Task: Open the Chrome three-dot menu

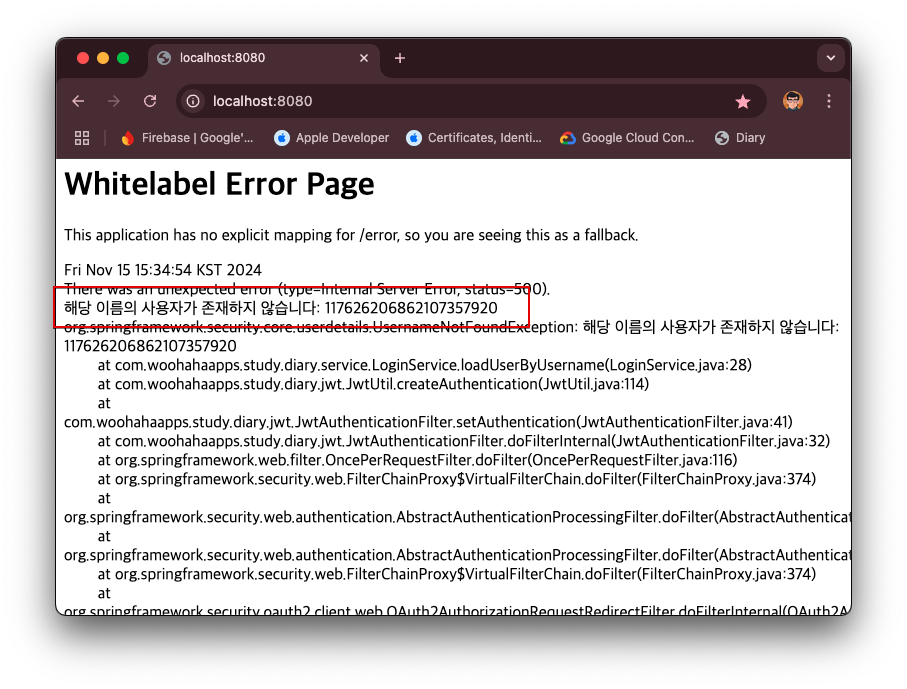Action: click(x=829, y=101)
